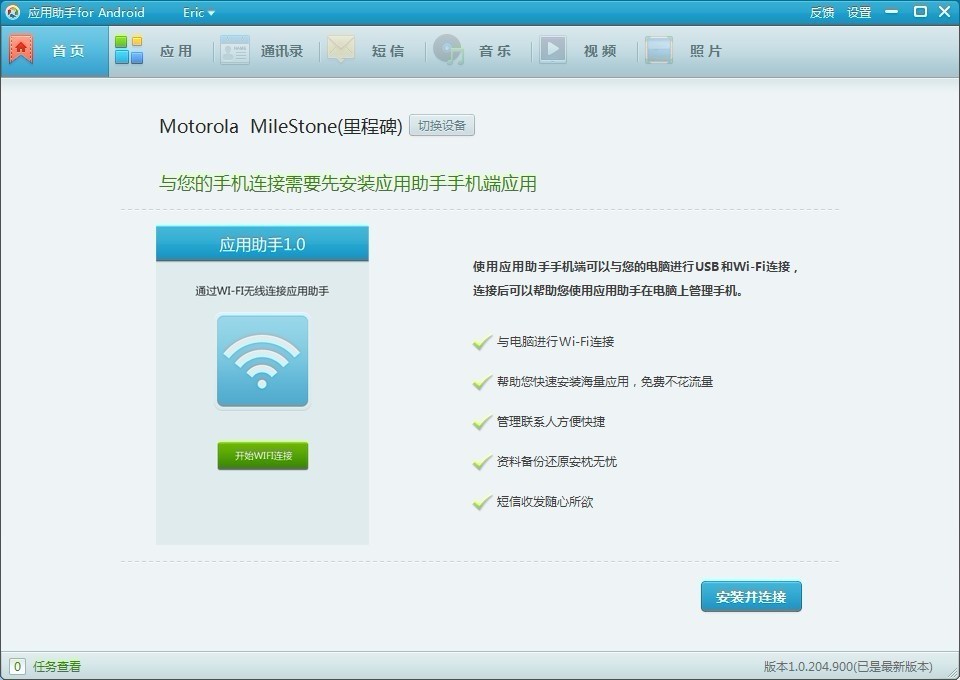Maximize the application window
This screenshot has width=960, height=680.
coord(920,12)
